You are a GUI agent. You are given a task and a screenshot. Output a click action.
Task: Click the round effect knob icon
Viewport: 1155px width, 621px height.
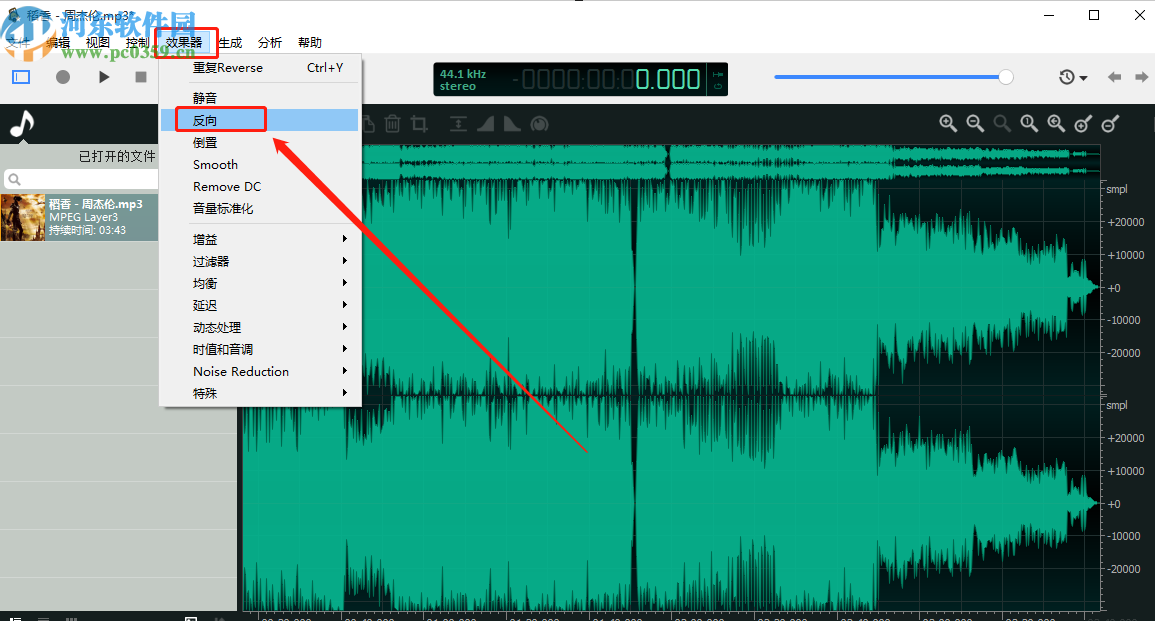click(540, 124)
